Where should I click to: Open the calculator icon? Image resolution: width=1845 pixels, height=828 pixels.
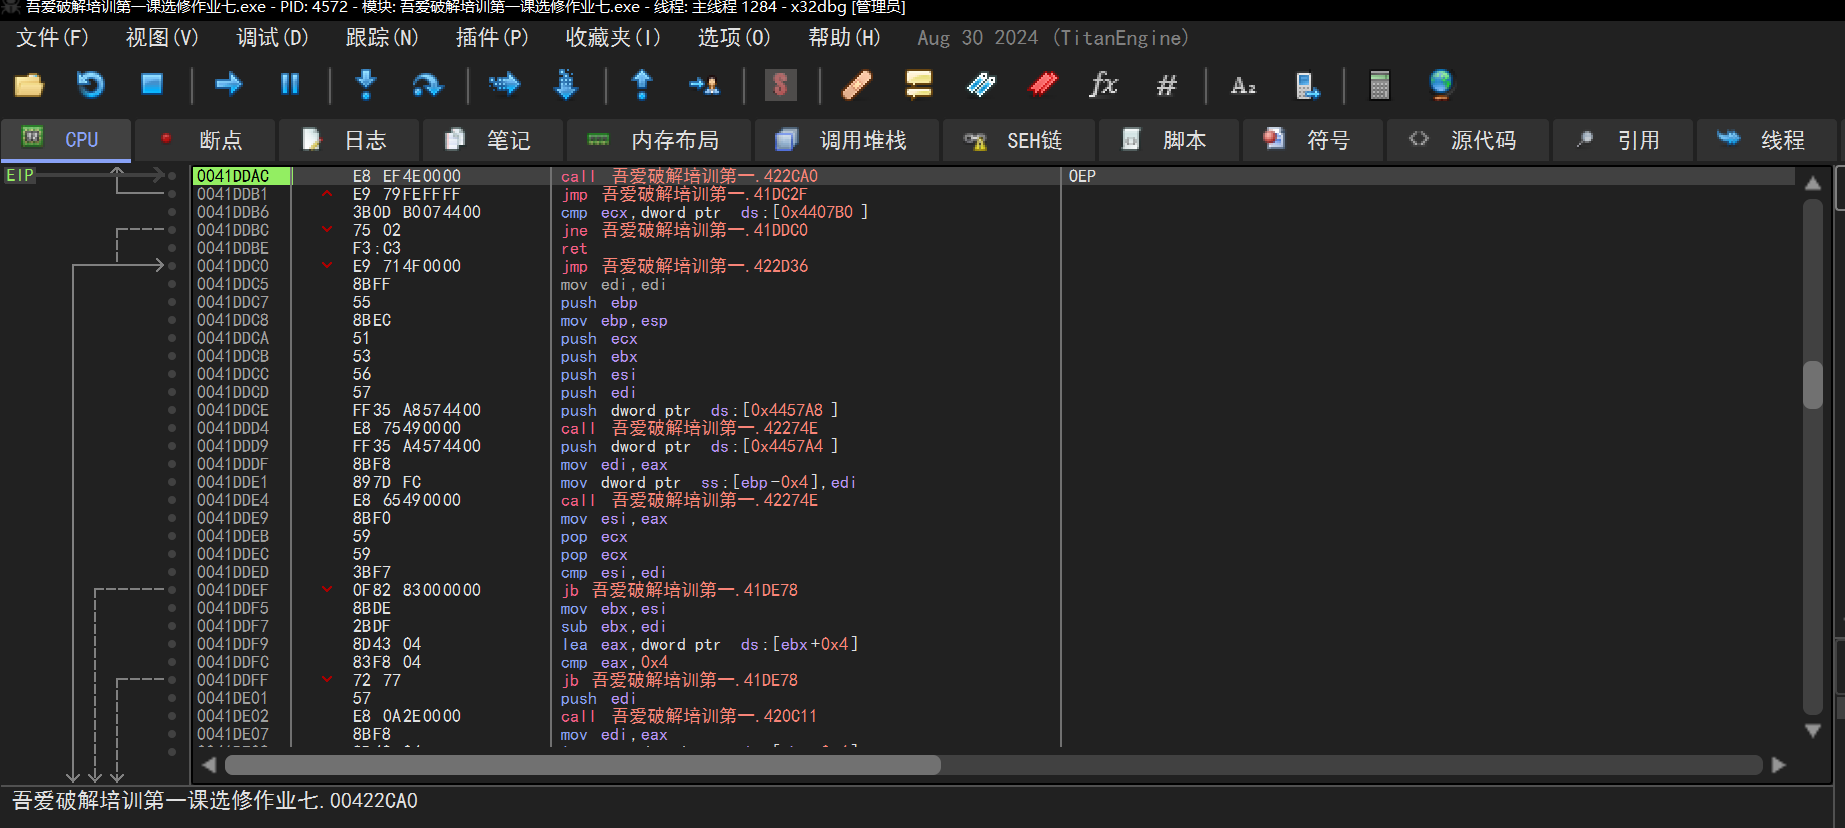pos(1380,85)
